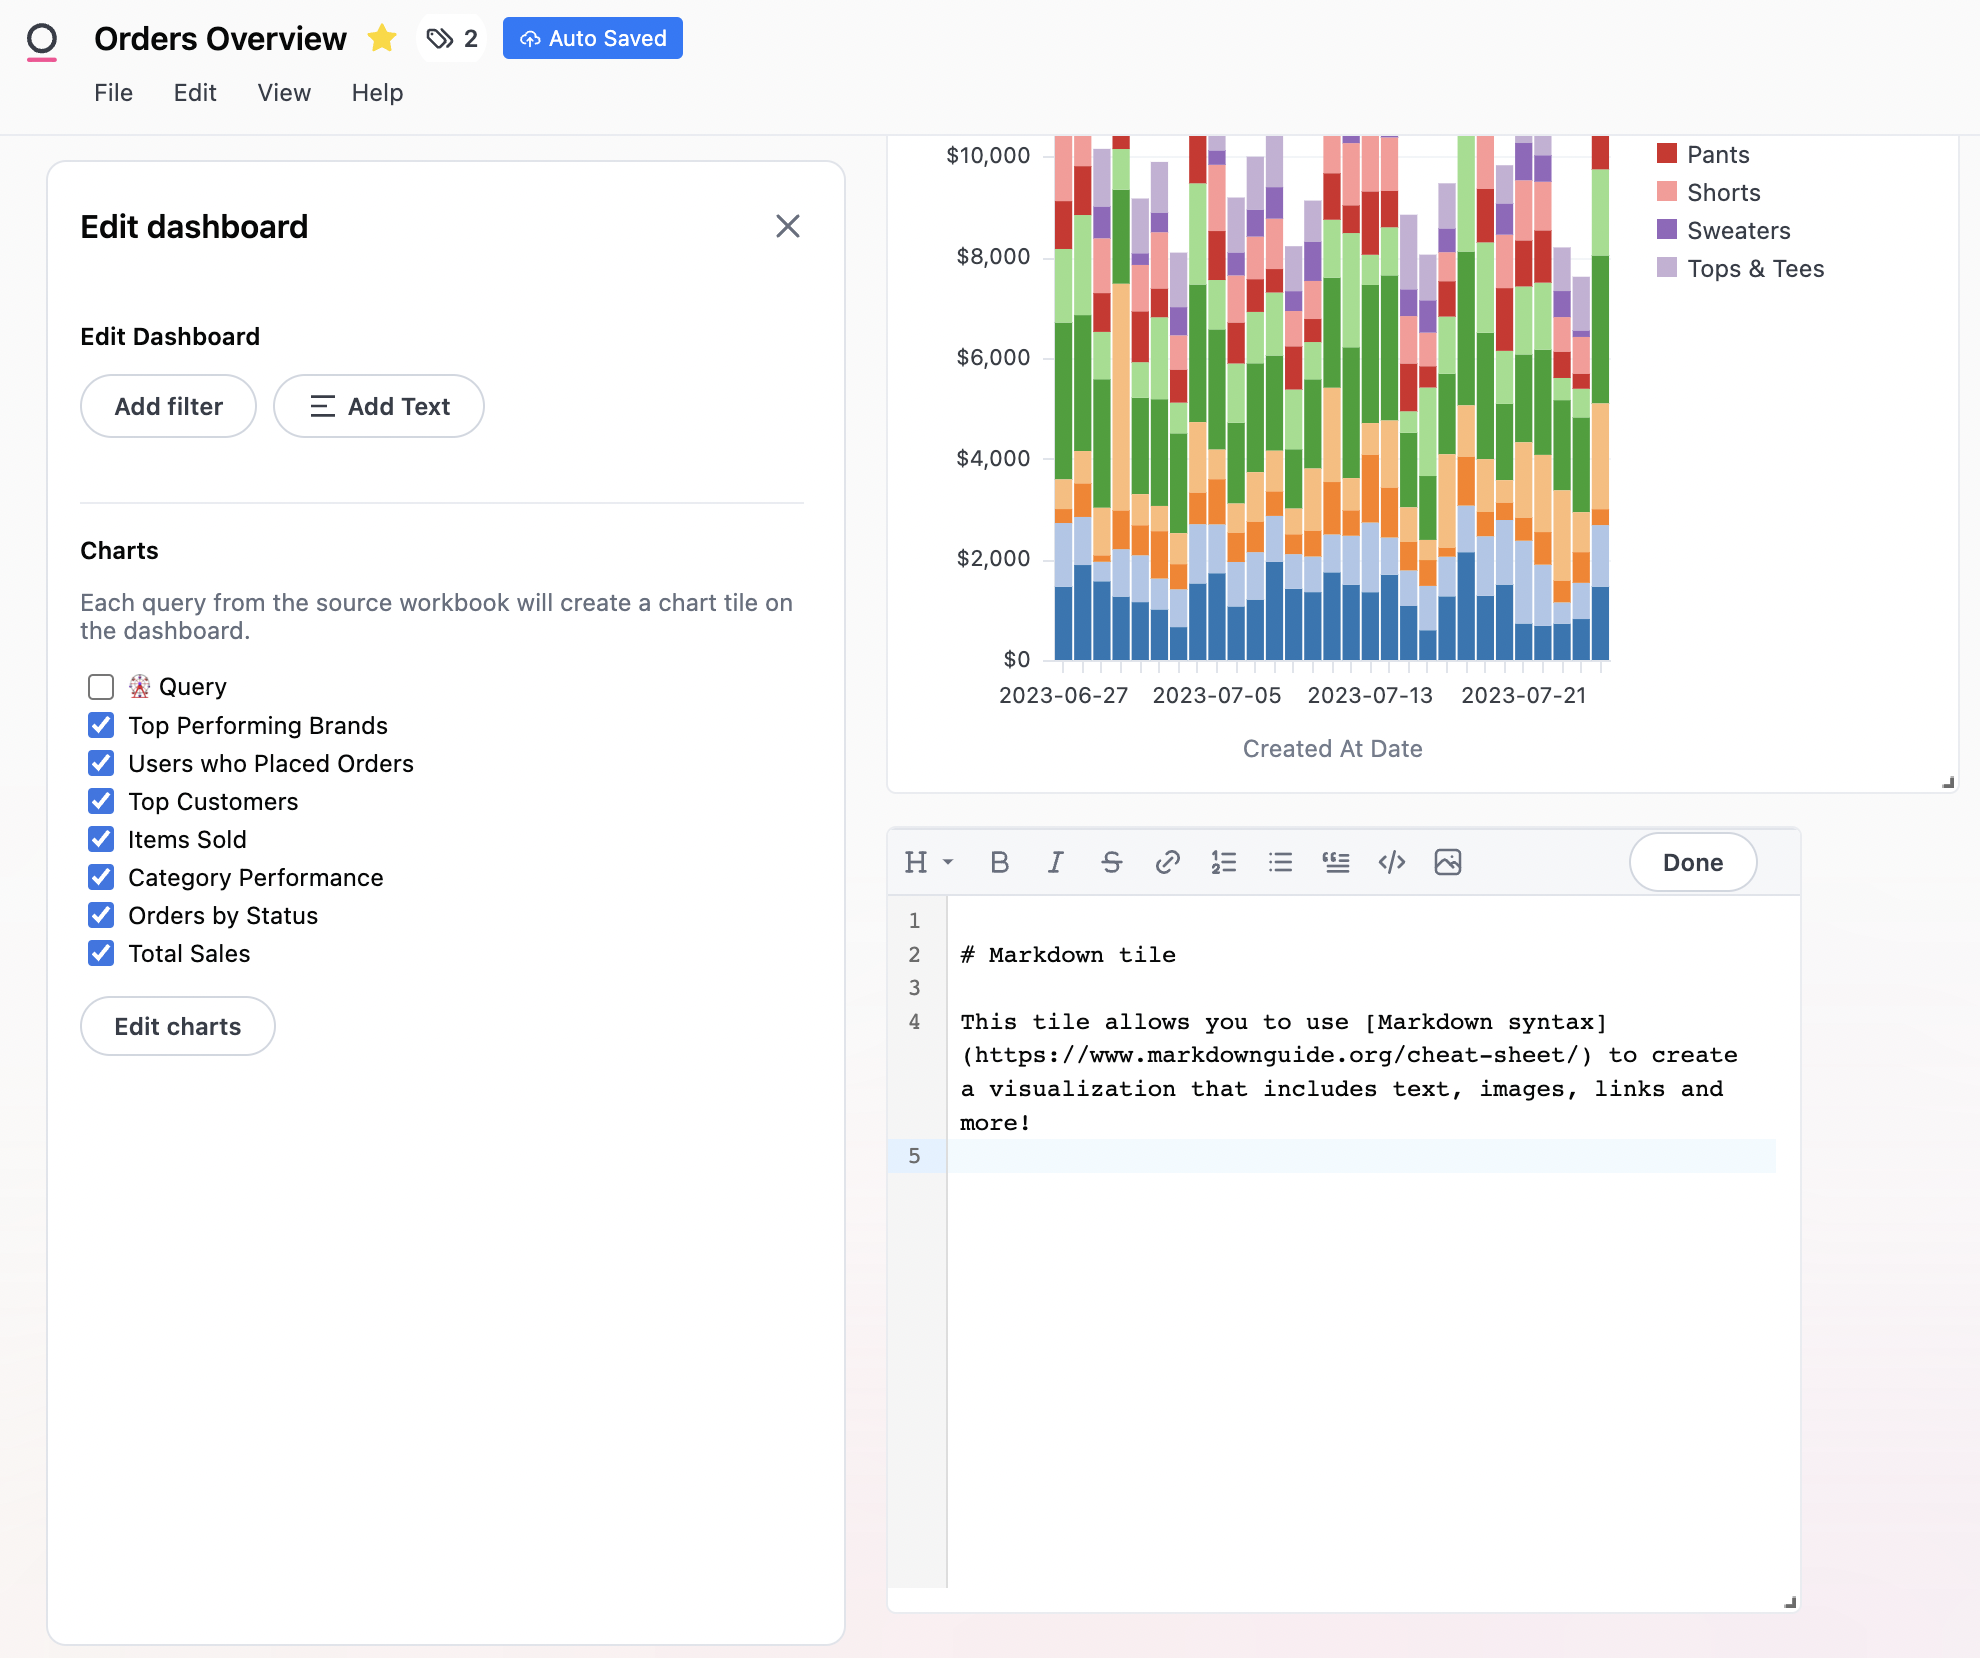Insert a bulleted list
The image size is (1980, 1658).
(1280, 862)
